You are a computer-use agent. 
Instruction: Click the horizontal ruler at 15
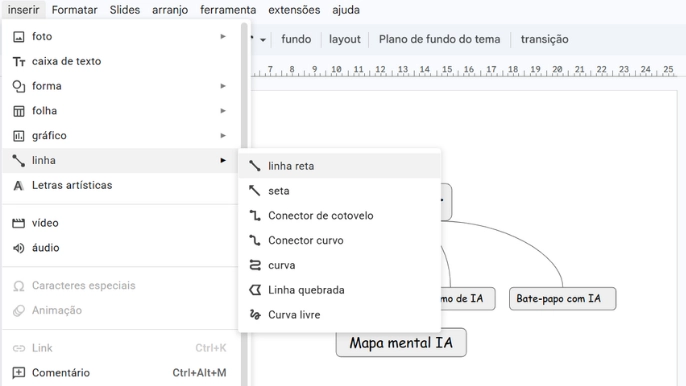tap(447, 70)
